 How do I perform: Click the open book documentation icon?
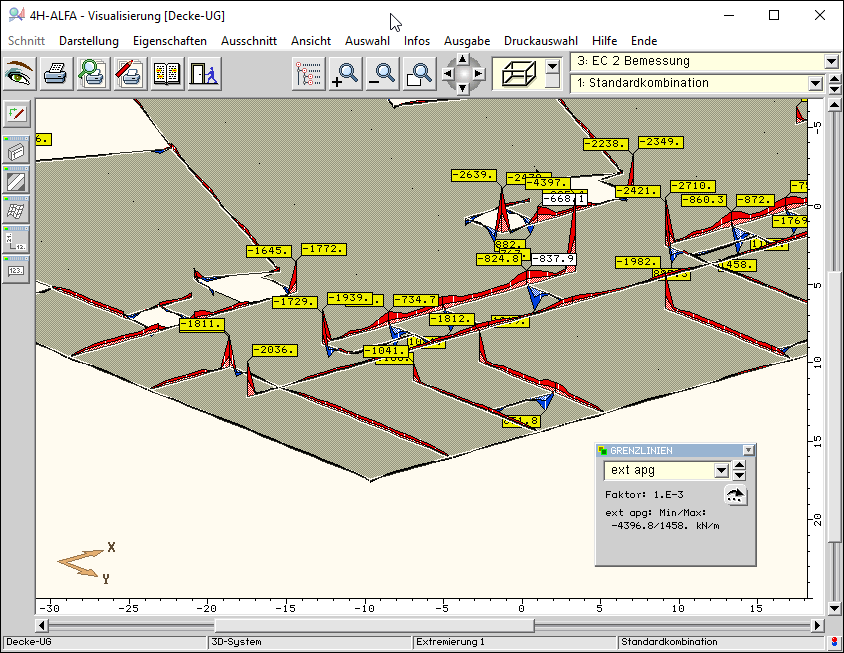point(165,74)
